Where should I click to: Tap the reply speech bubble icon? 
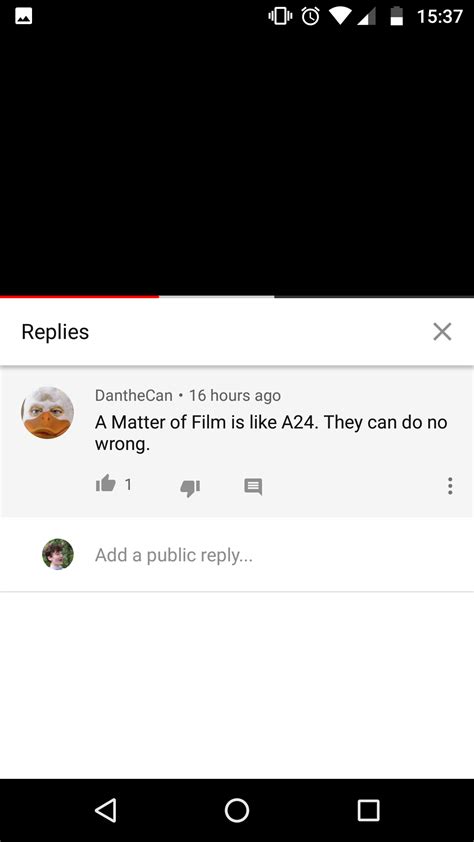pos(253,487)
